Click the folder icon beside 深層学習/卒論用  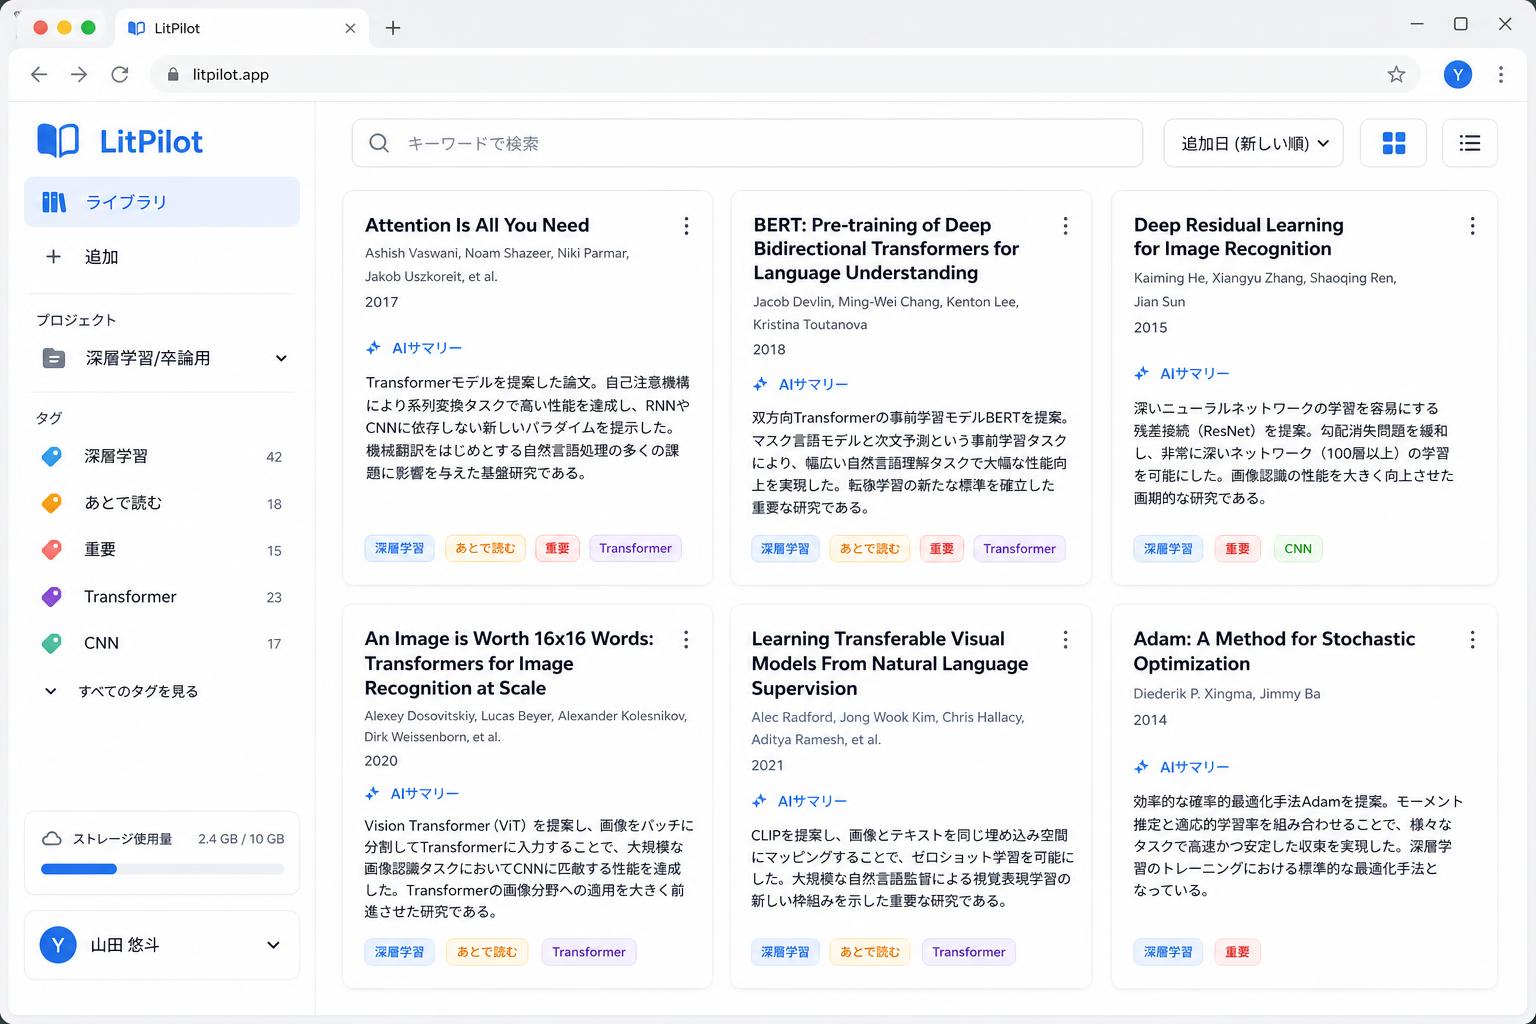tap(54, 358)
